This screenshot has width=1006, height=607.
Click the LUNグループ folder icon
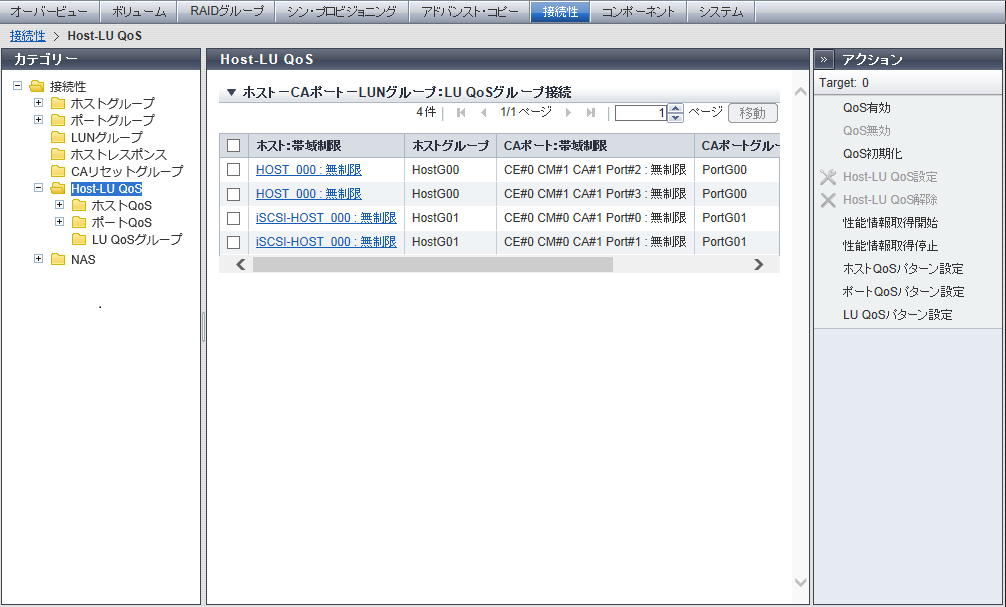coord(58,137)
